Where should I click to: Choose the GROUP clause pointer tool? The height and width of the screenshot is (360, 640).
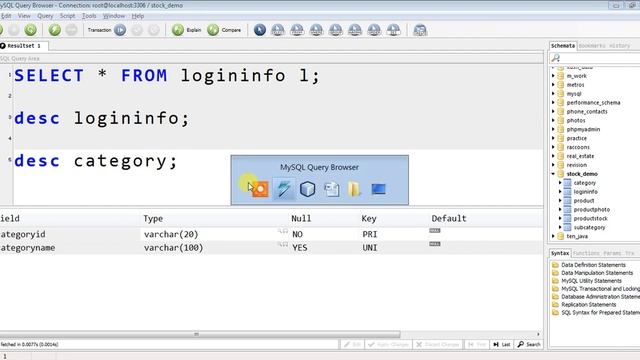(336, 30)
